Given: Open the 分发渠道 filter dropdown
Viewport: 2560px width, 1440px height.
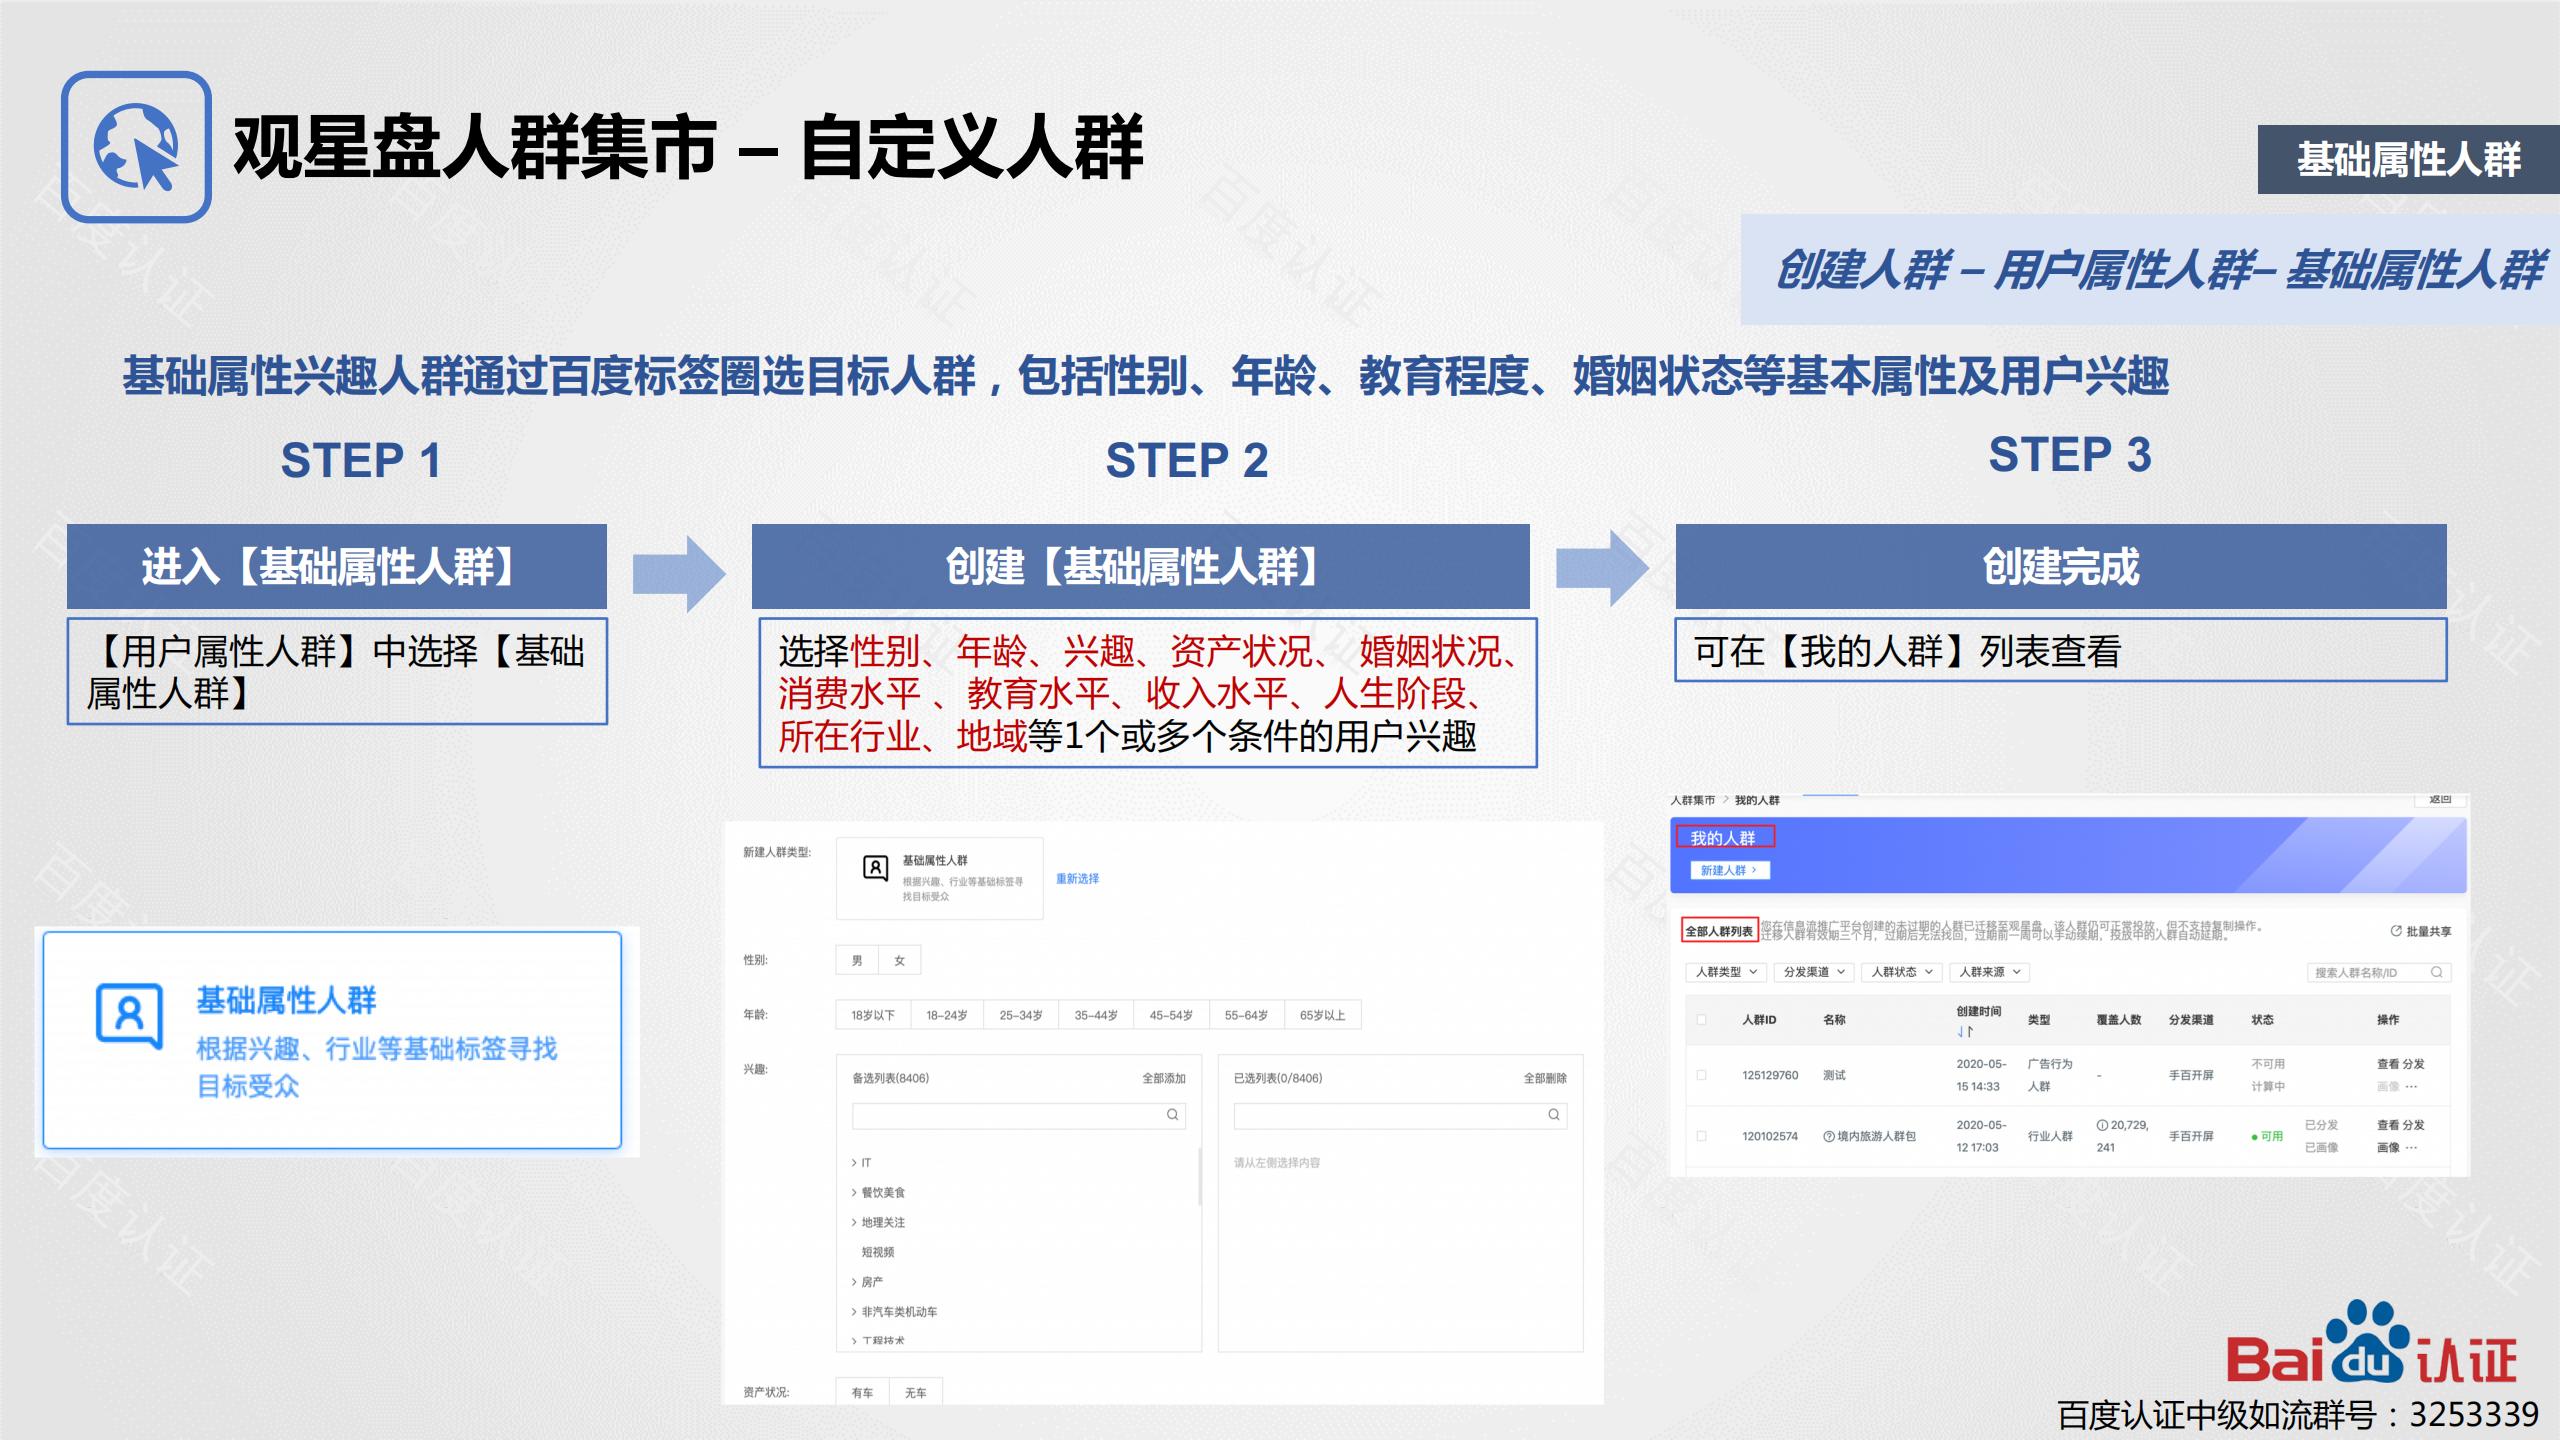Looking at the screenshot, I should (x=1814, y=972).
